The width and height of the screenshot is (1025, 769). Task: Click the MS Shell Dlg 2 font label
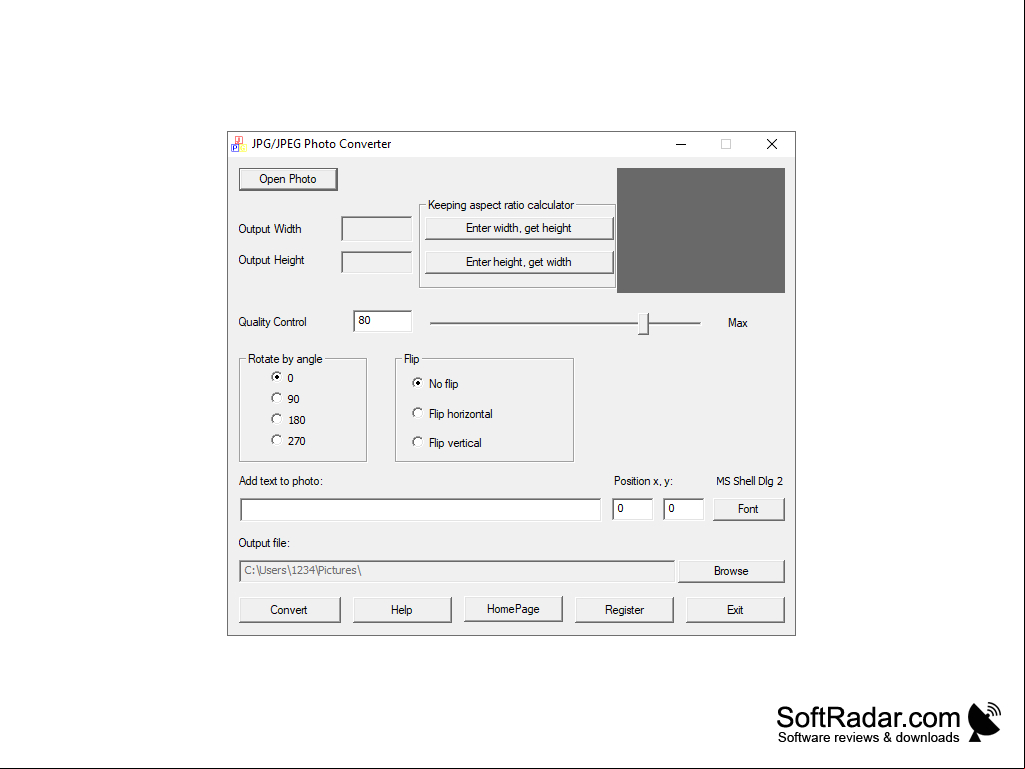click(749, 481)
